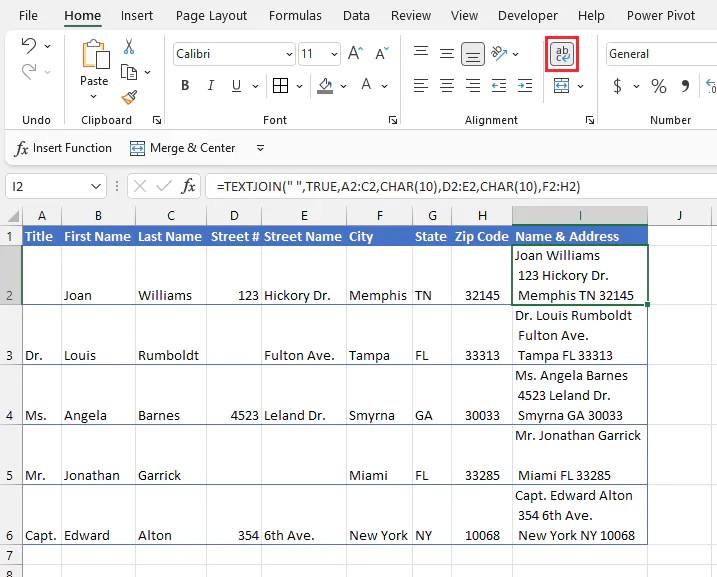Click Increase Font Size icon

click(x=355, y=54)
